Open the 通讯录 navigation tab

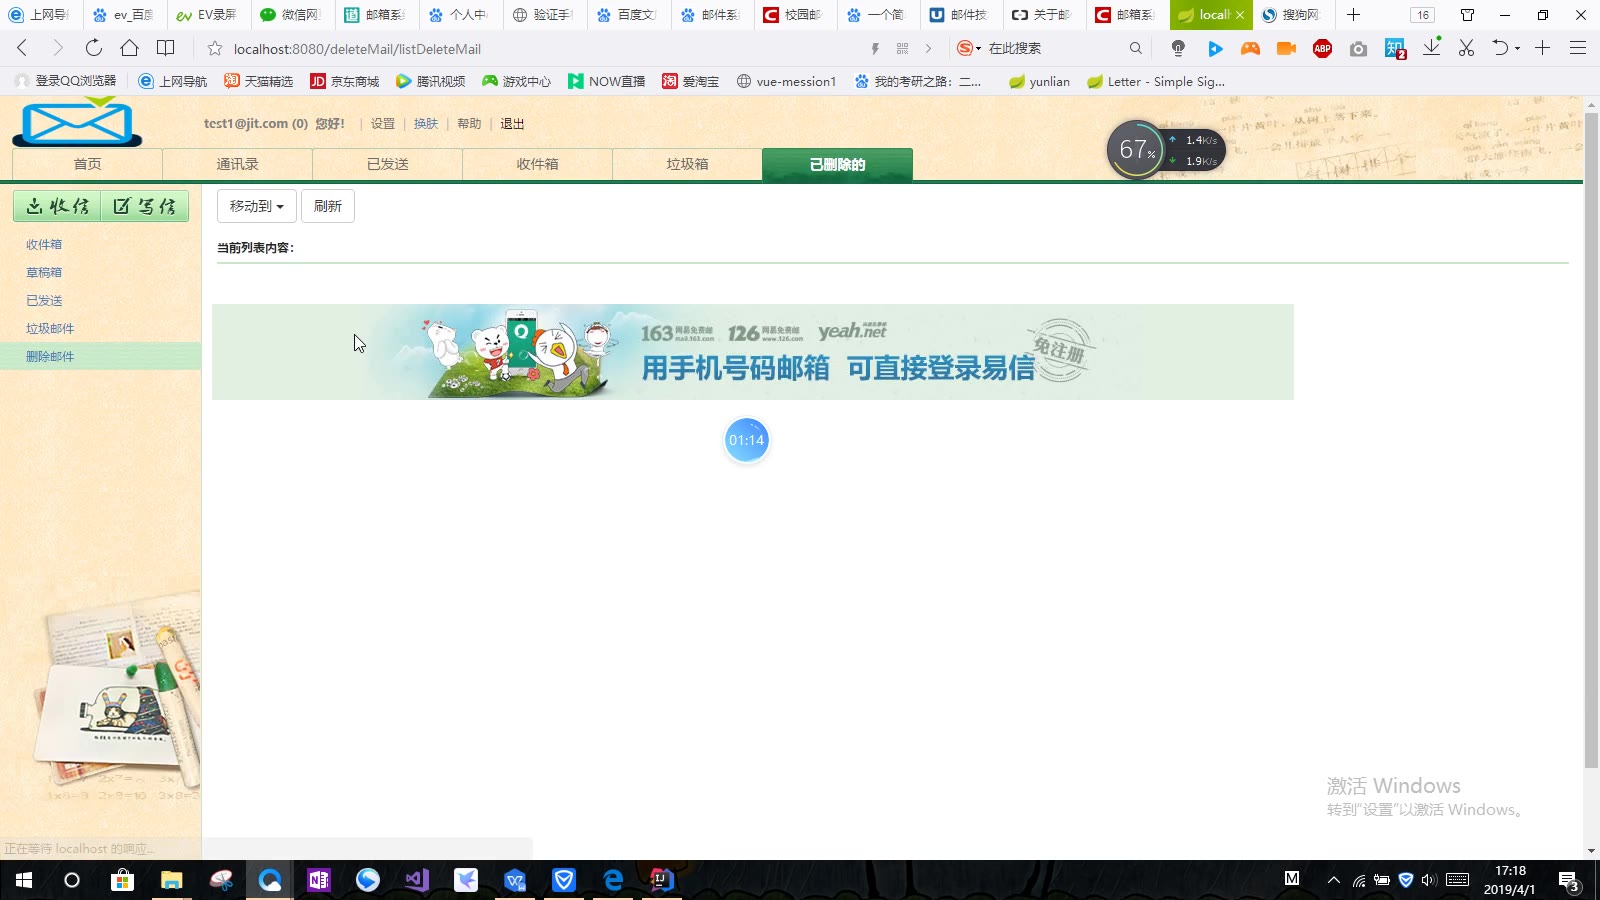237,164
